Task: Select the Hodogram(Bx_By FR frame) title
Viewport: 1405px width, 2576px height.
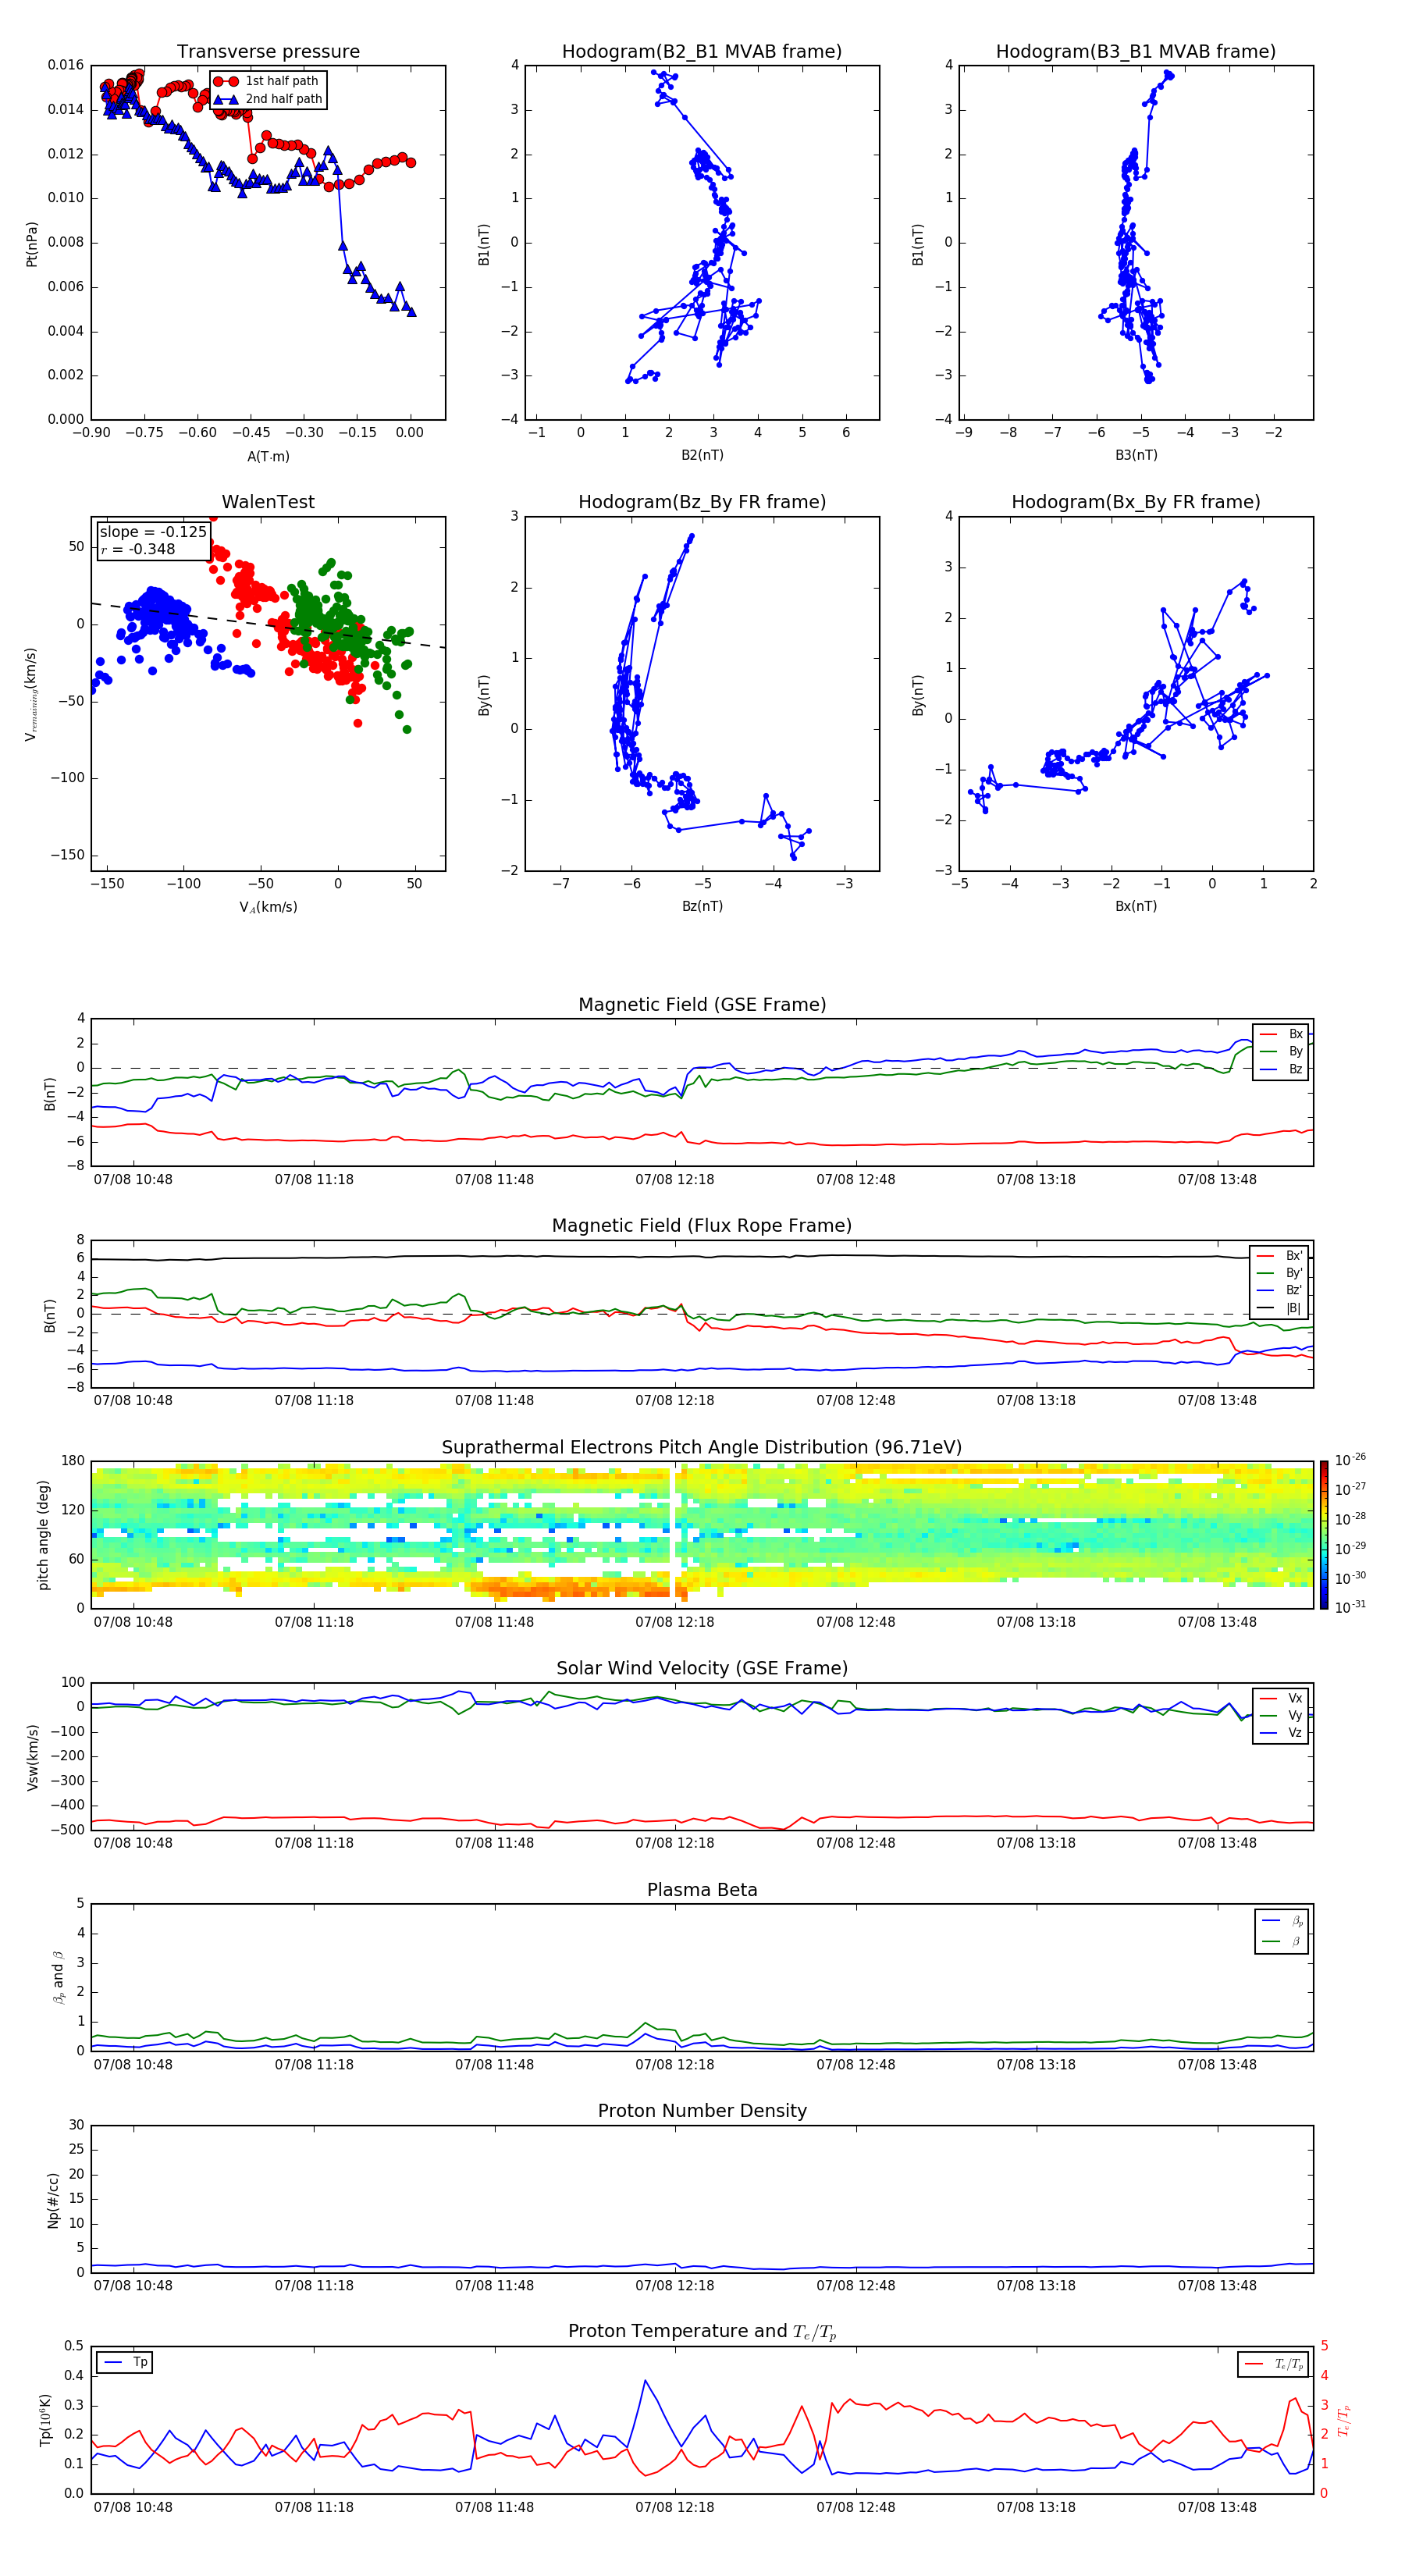Action: point(1136,502)
